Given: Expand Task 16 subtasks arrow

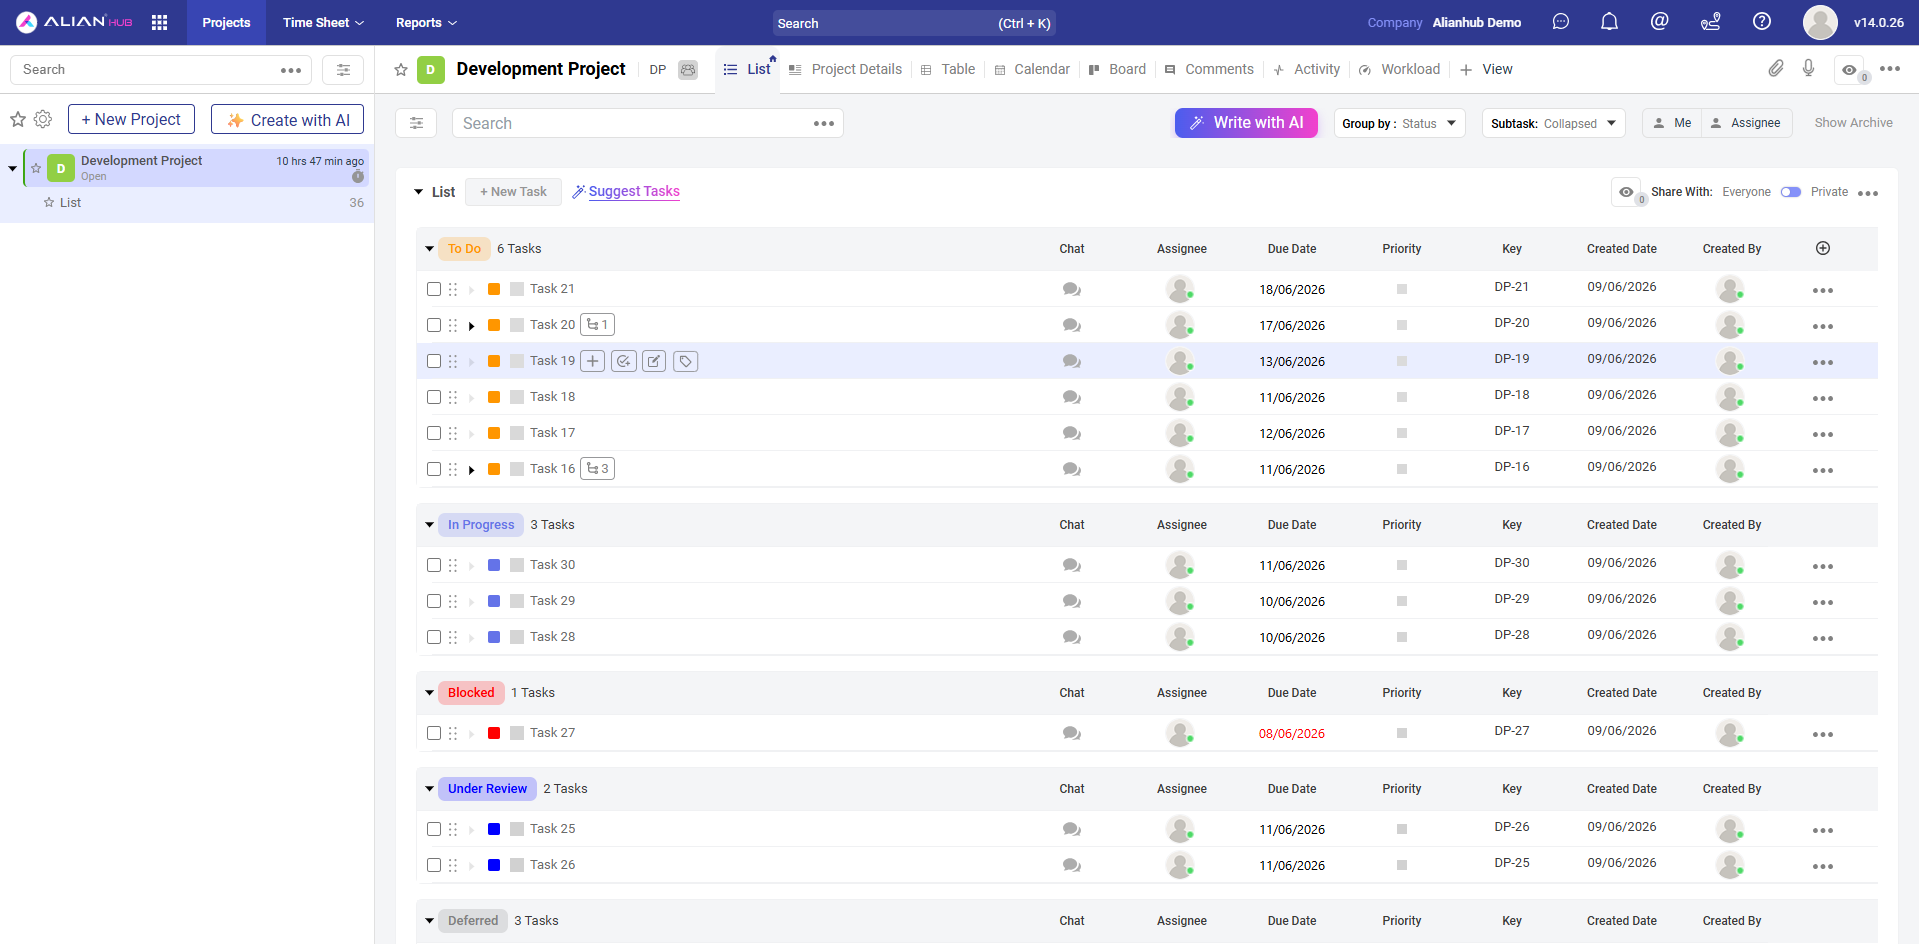Looking at the screenshot, I should tap(471, 470).
